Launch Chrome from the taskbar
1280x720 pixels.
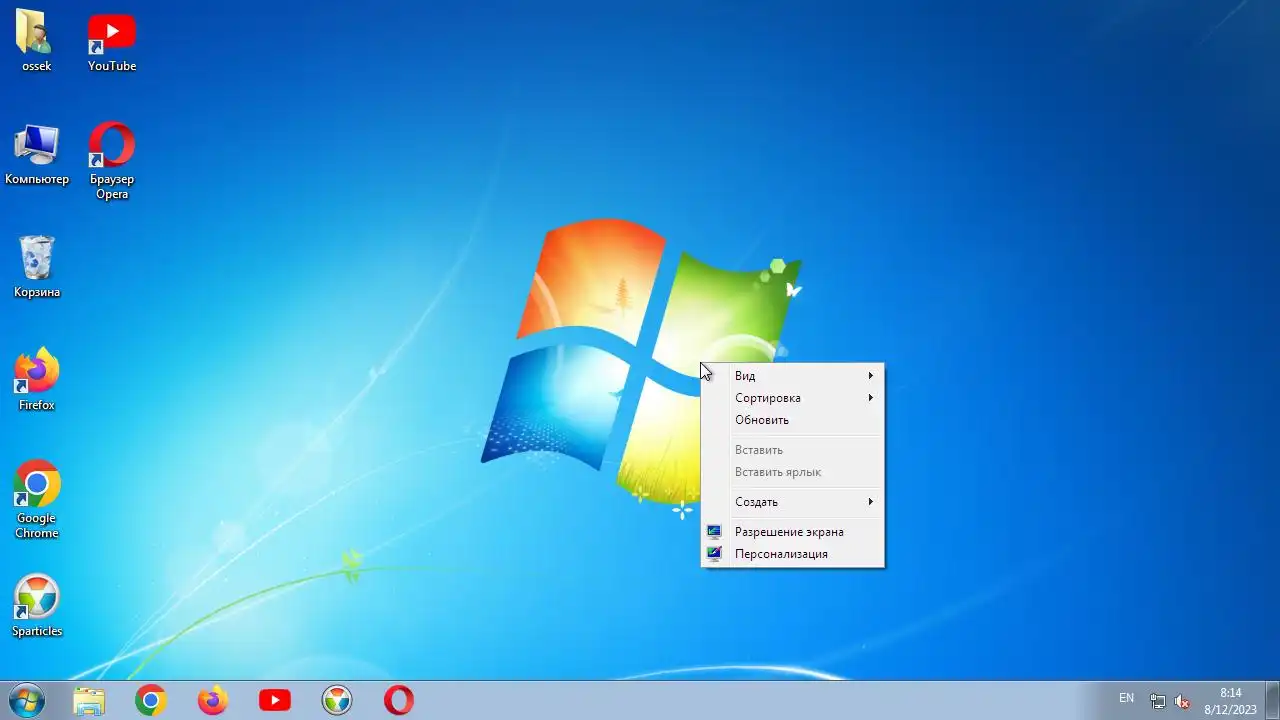click(x=151, y=701)
